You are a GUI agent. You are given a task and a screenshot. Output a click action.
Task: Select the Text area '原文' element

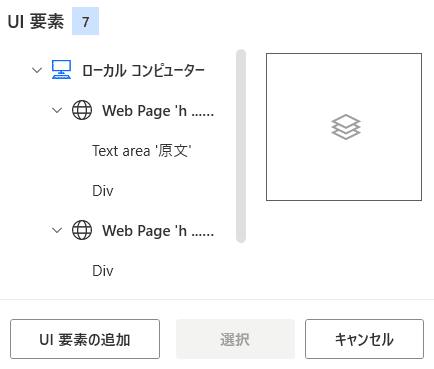(x=142, y=151)
